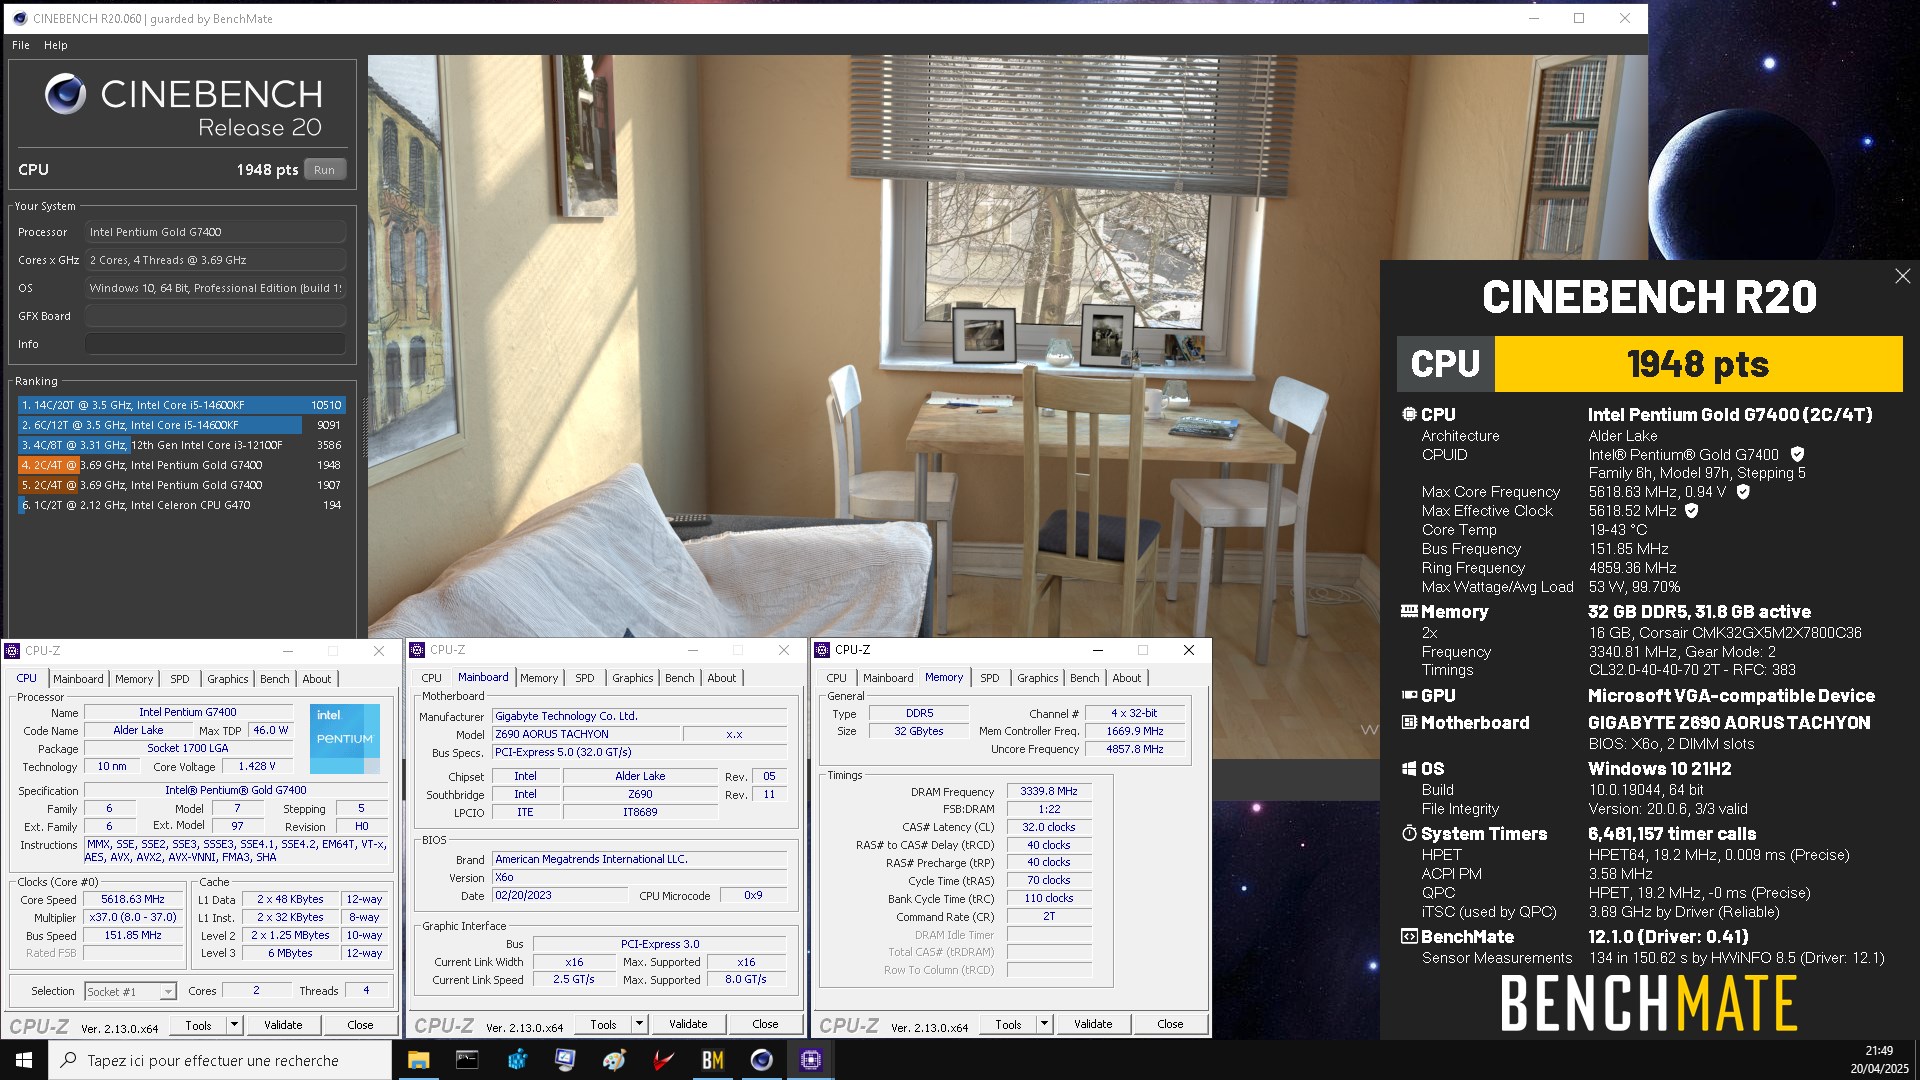
Task: Select the Memory tab in CPU-Z Mainboard window
Action: 539,678
